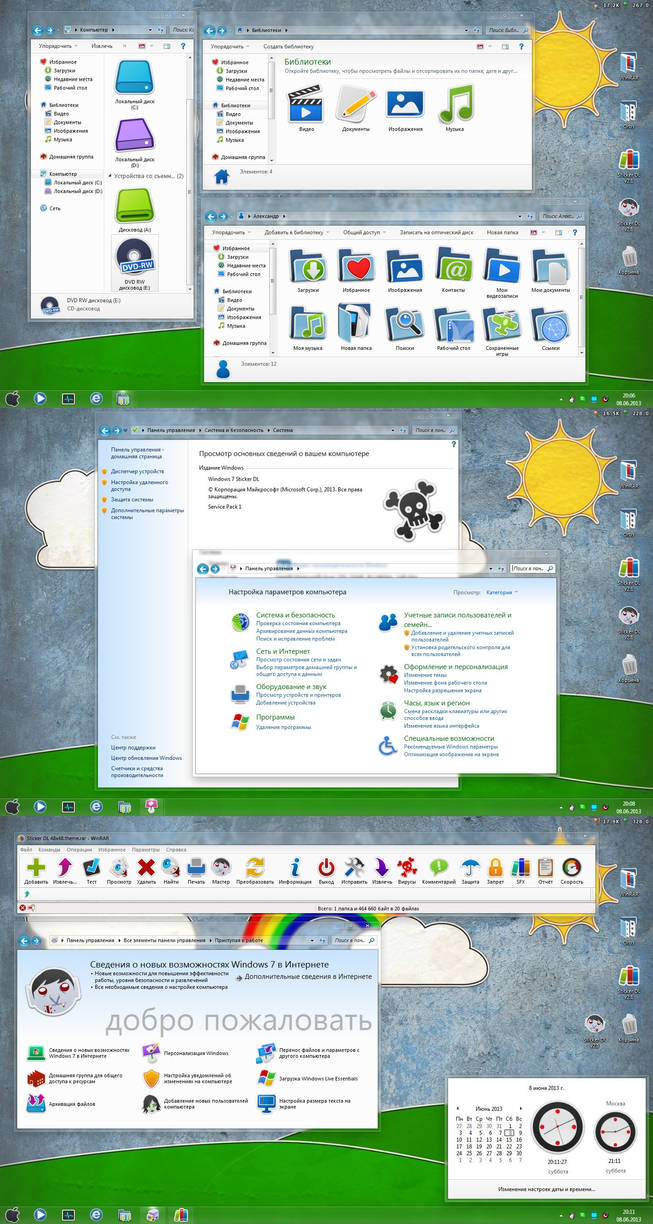This screenshot has width=653, height=1224.
Task: Select the SFX icon in WinRAR toolbar
Action: 520,867
